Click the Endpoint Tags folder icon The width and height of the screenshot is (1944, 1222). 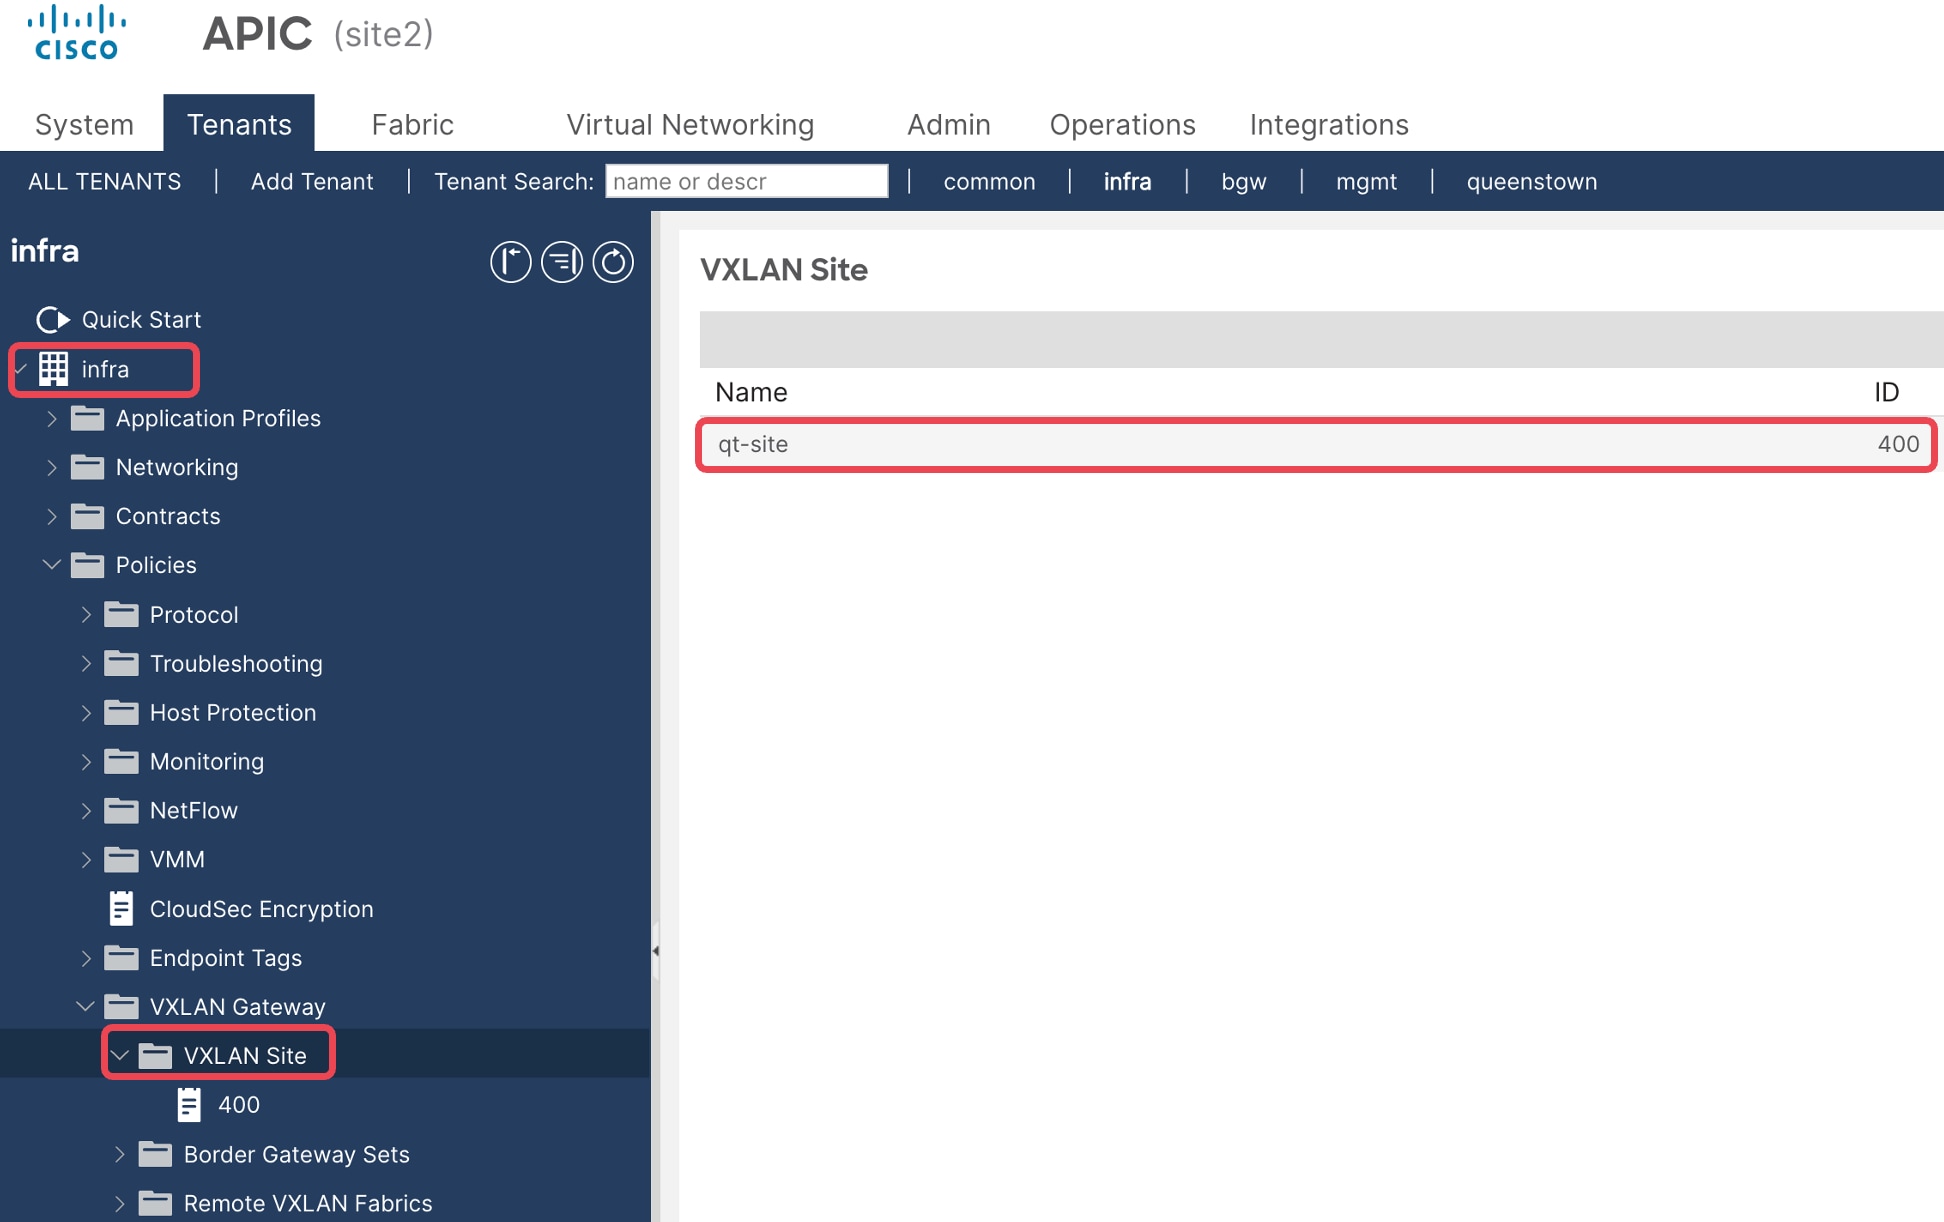122,957
